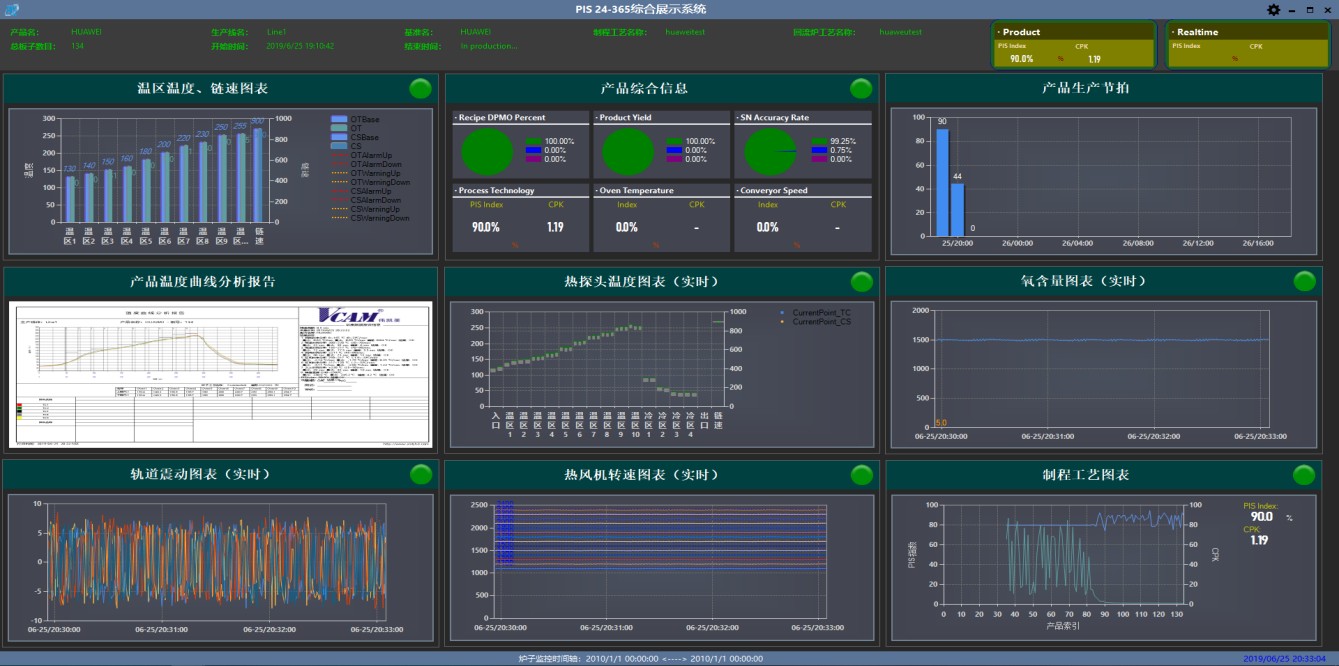Viewport: 1339px width, 666px height.
Task: Click green status light on 热风机转速图表 panel
Action: click(x=861, y=475)
